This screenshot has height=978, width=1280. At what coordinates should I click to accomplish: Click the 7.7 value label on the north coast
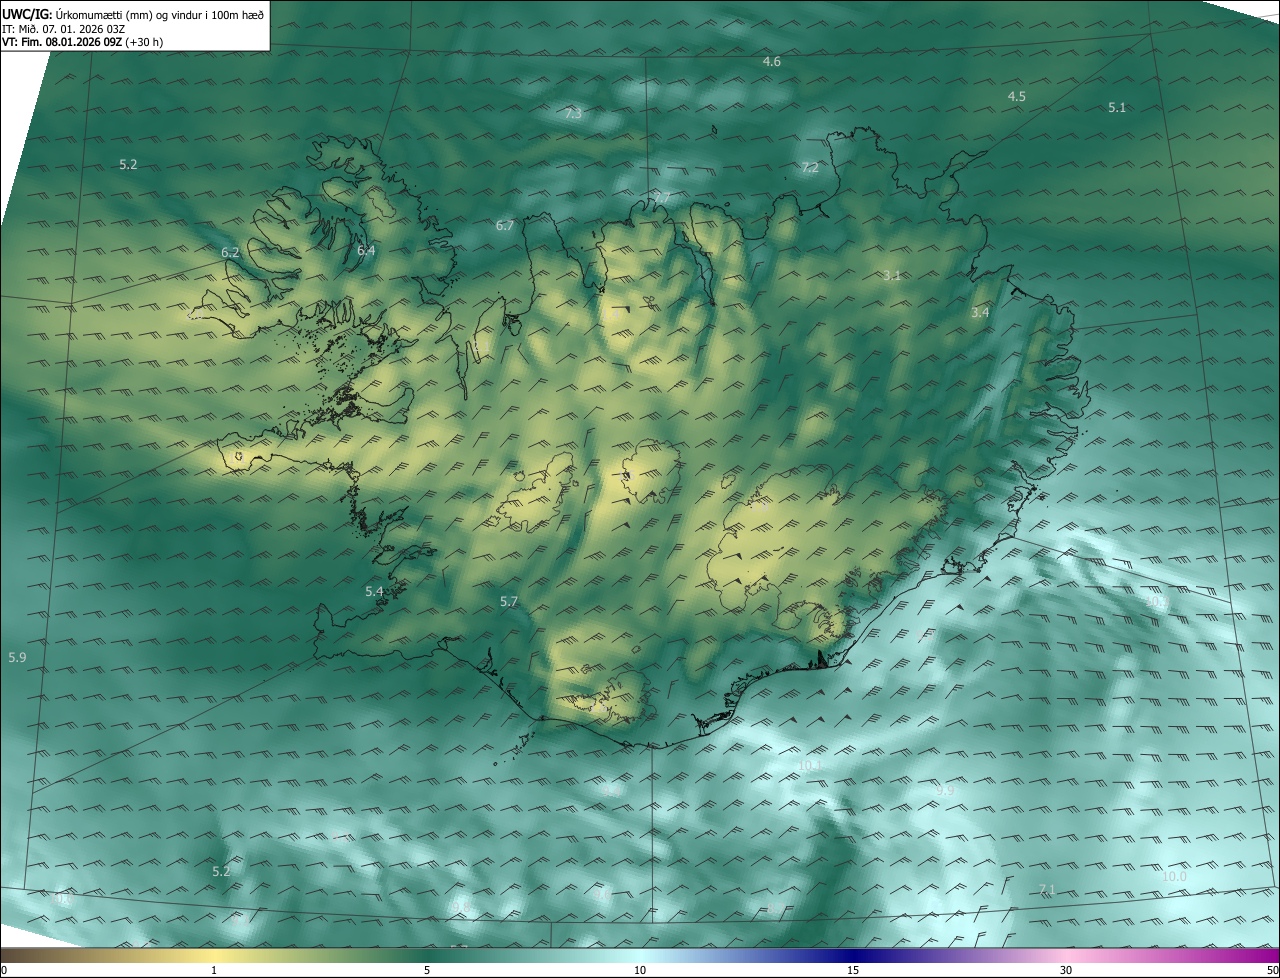click(661, 198)
